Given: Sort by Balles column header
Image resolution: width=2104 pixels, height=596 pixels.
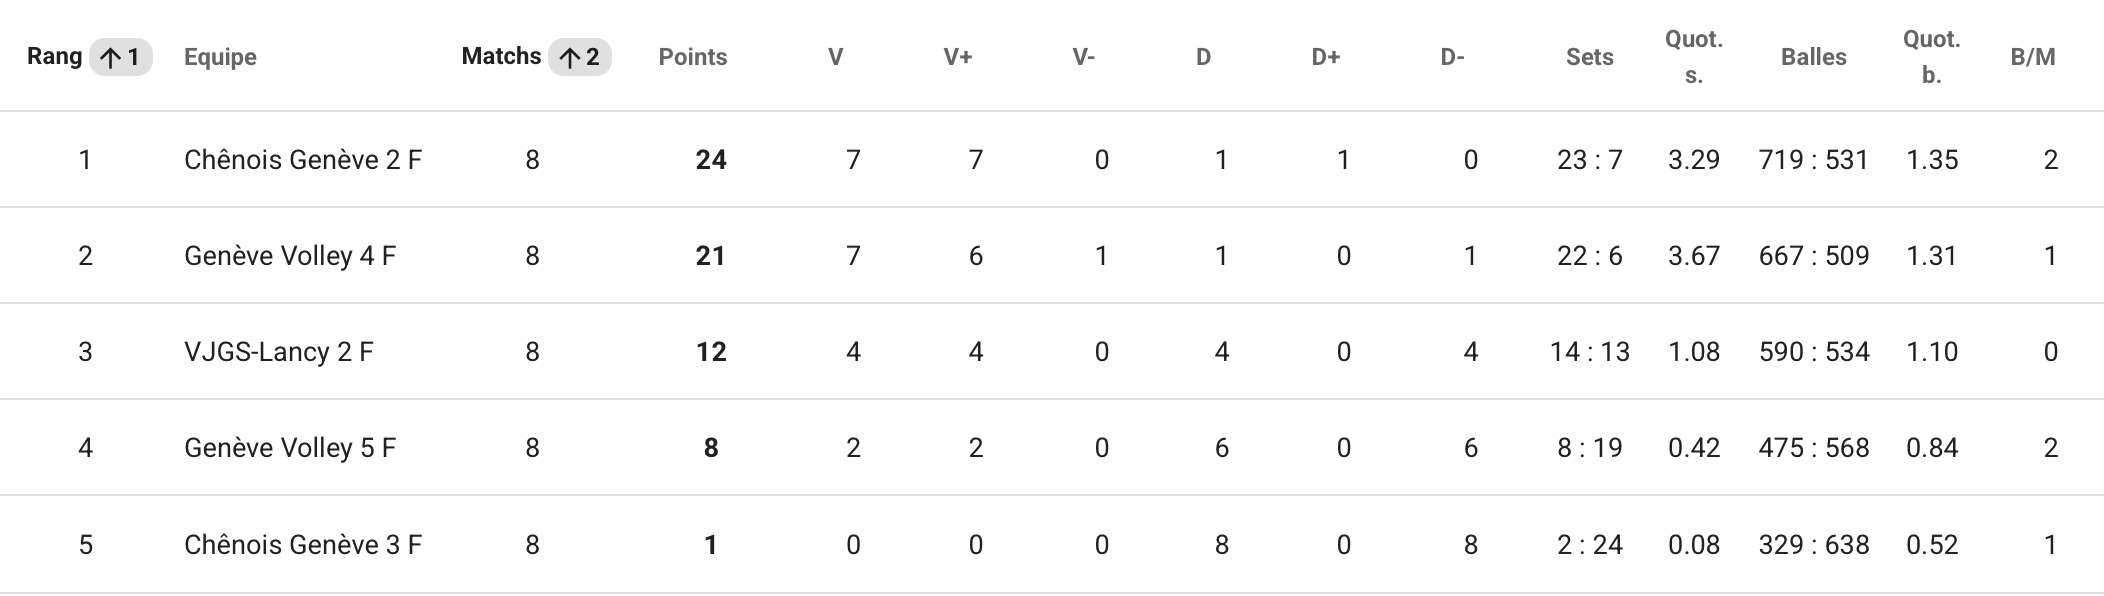Looking at the screenshot, I should coord(1813,57).
